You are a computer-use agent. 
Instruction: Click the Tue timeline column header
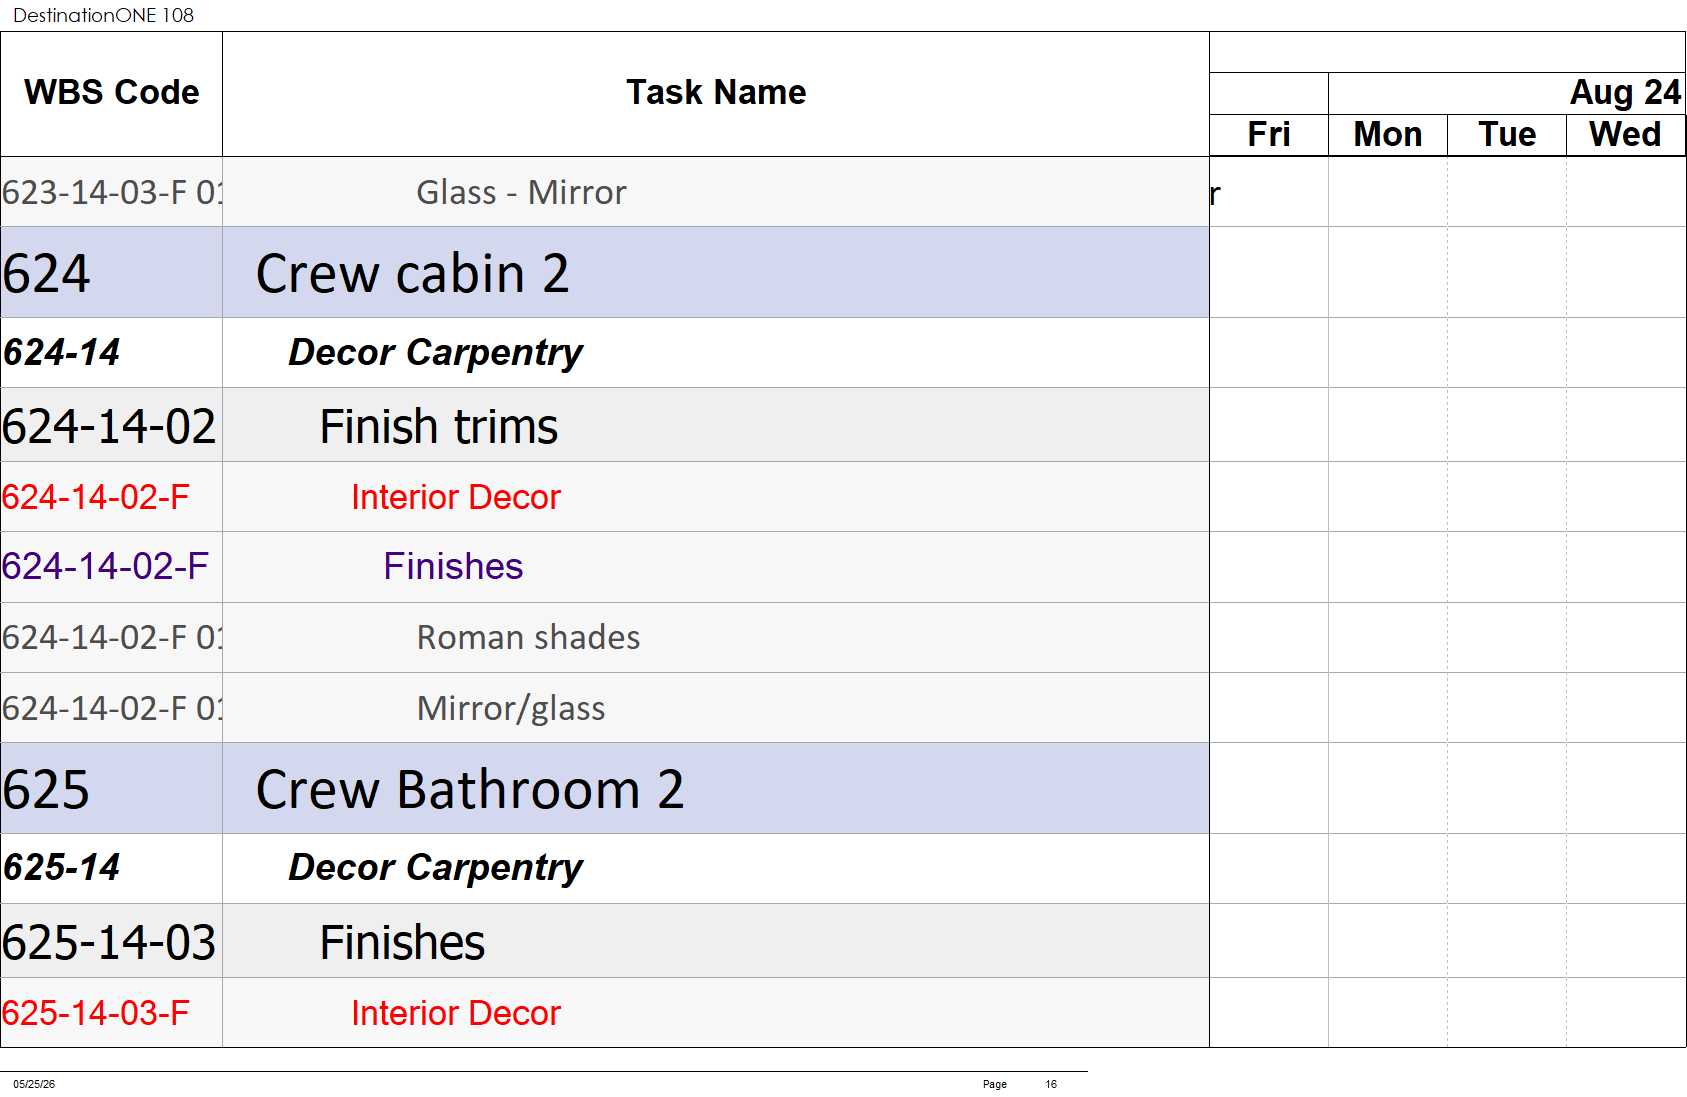click(1507, 135)
